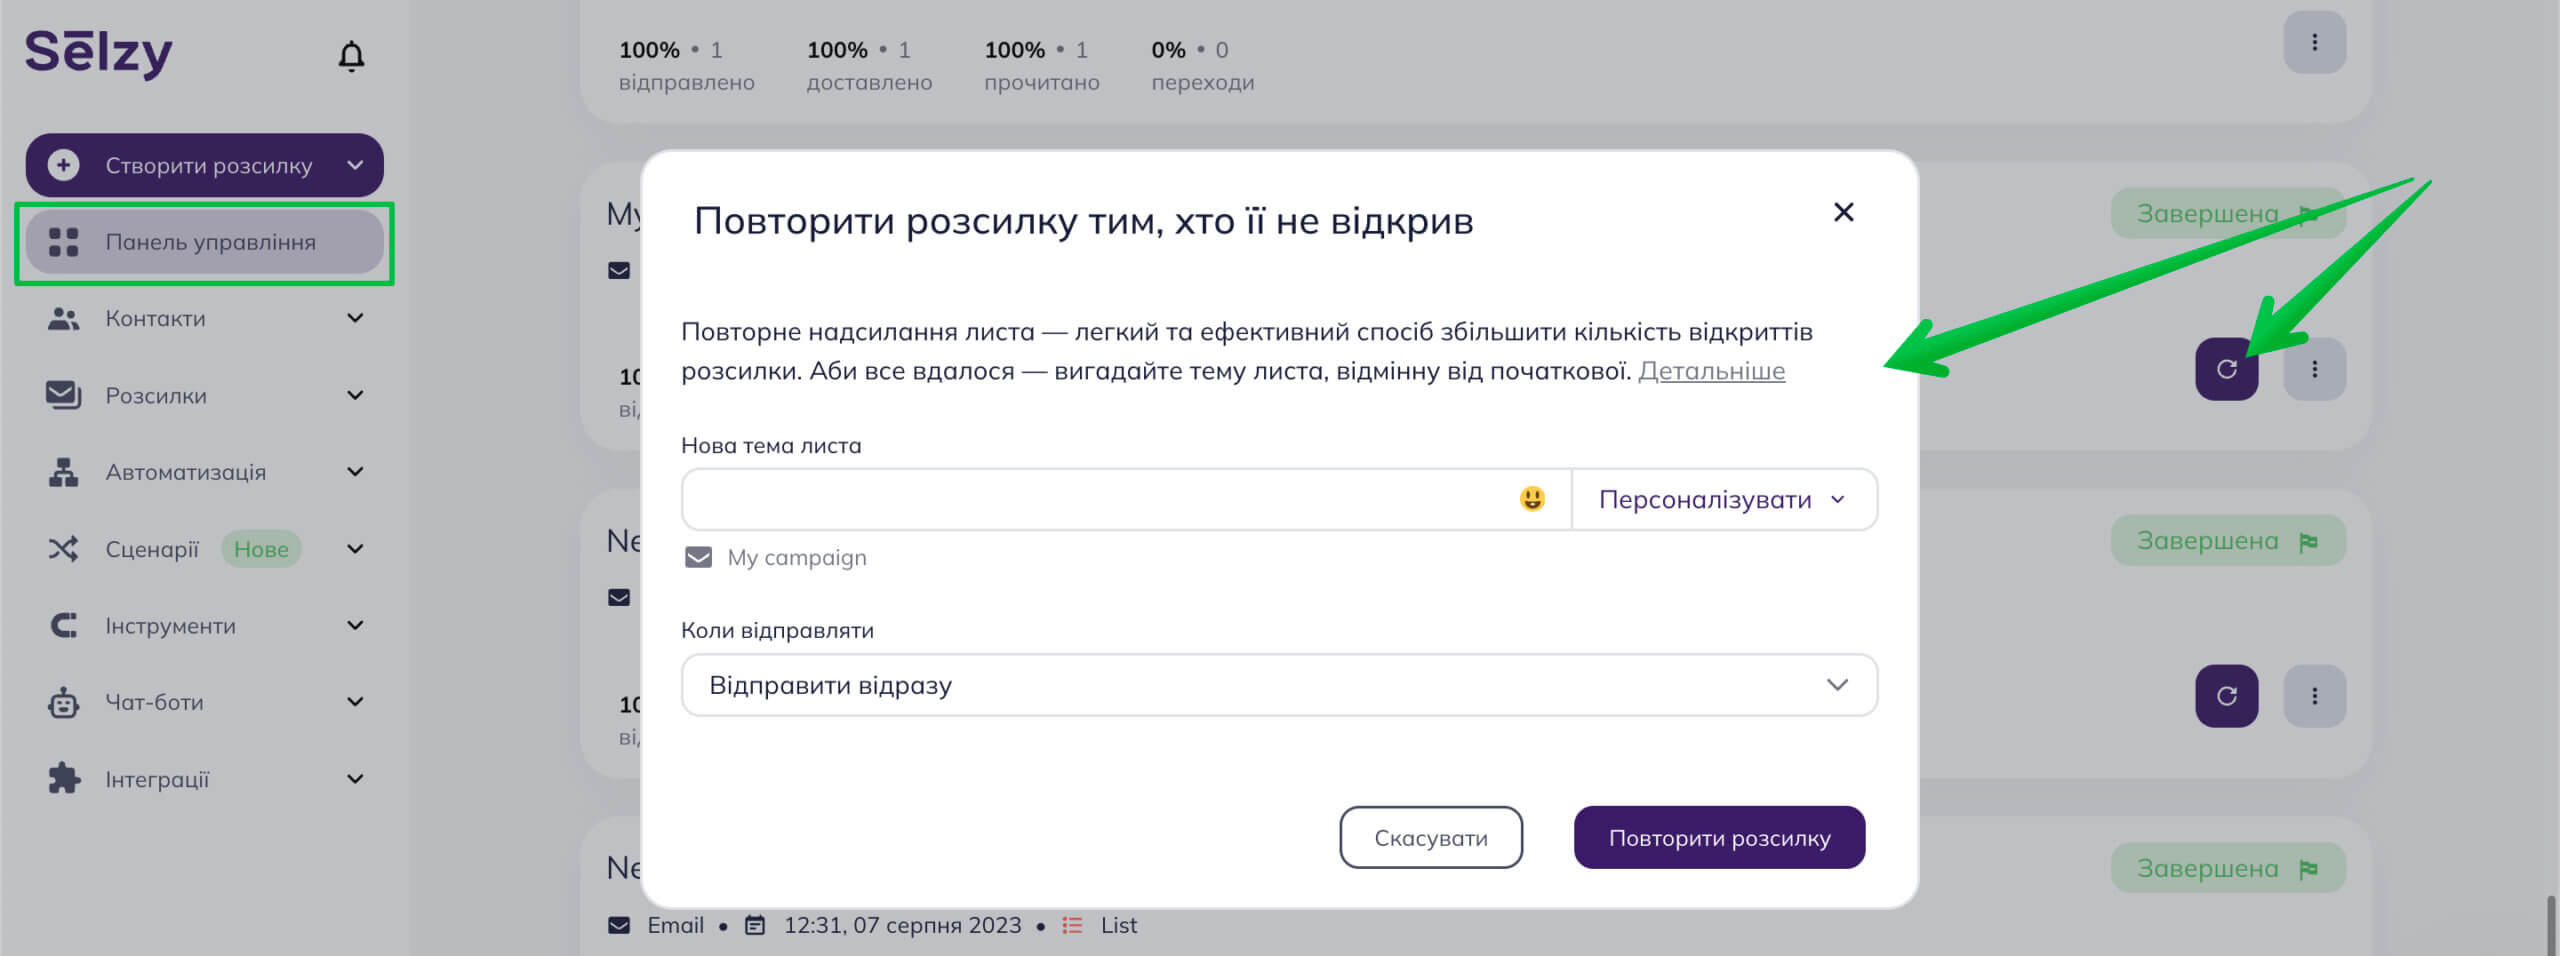This screenshot has height=956, width=2560.
Task: Click the 100% прочитано statistic
Action: coord(1041,65)
